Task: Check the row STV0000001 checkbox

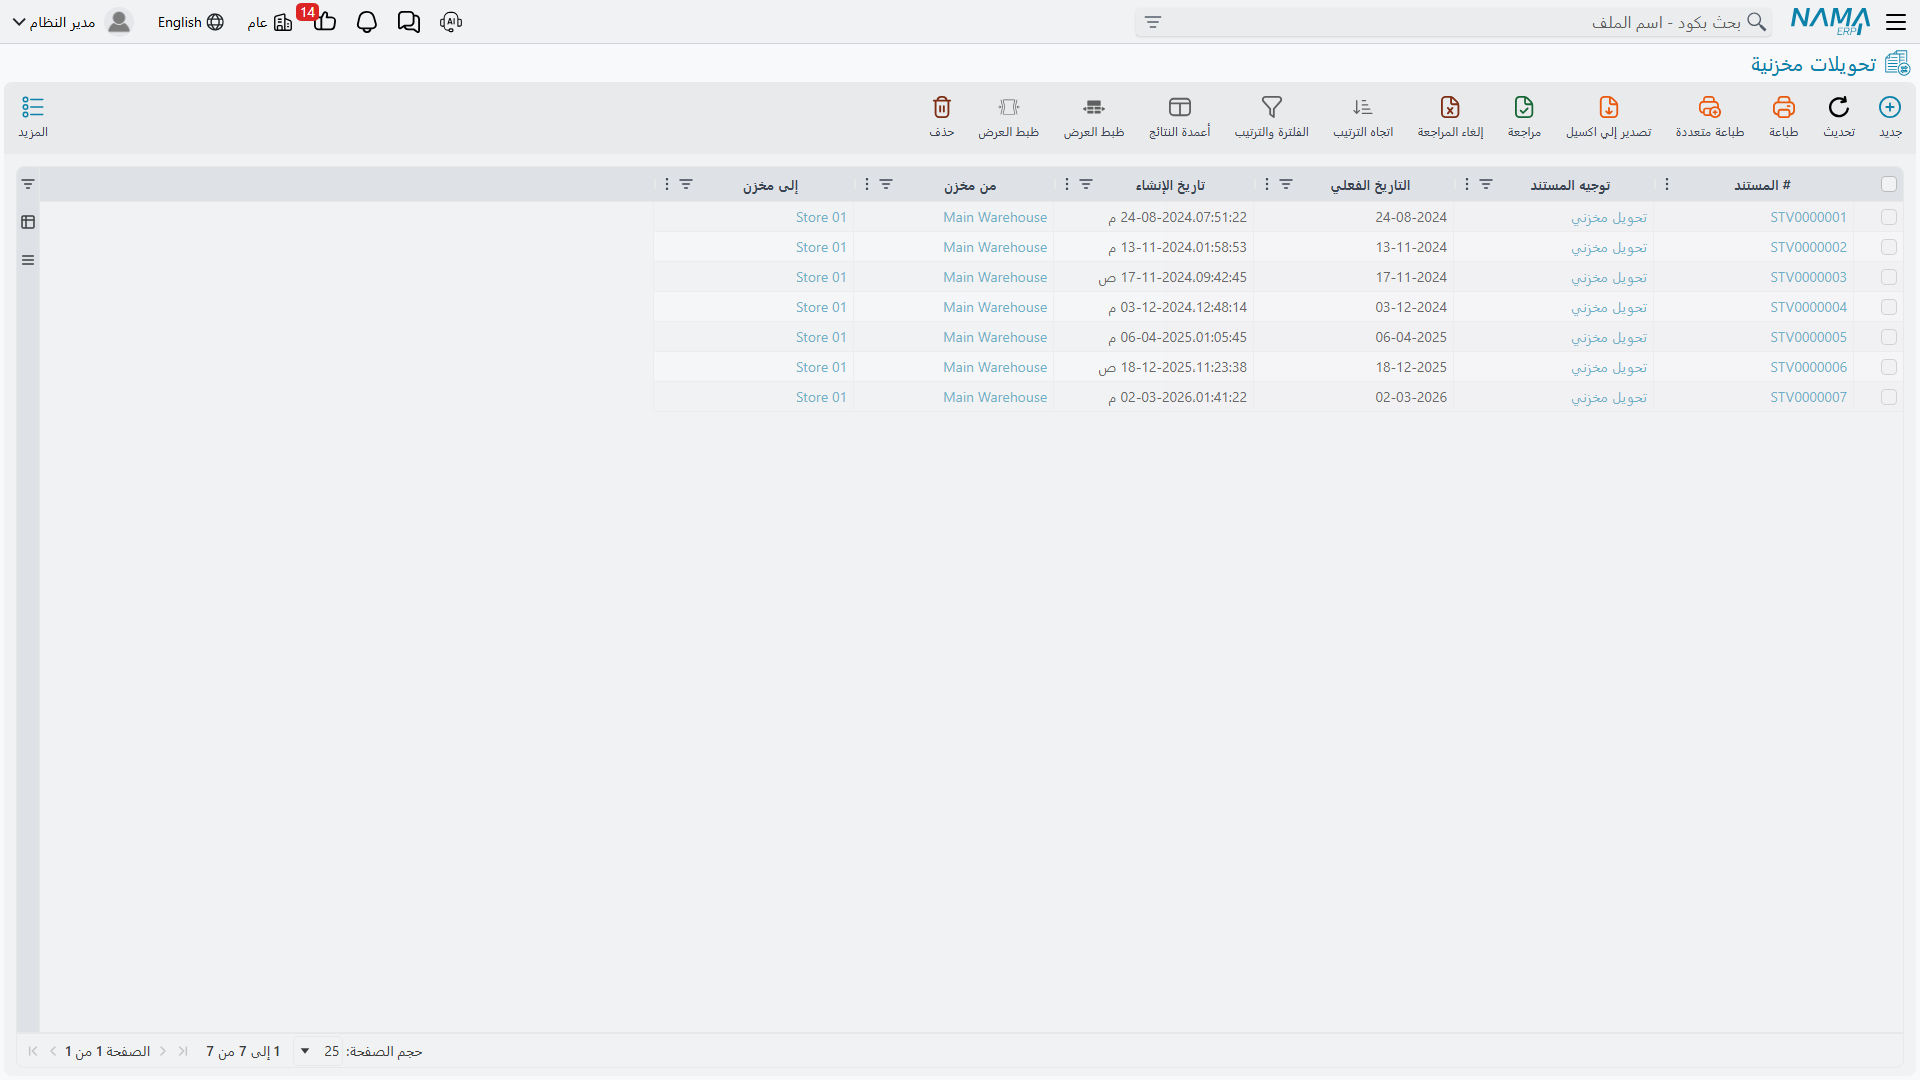Action: pos(1888,217)
